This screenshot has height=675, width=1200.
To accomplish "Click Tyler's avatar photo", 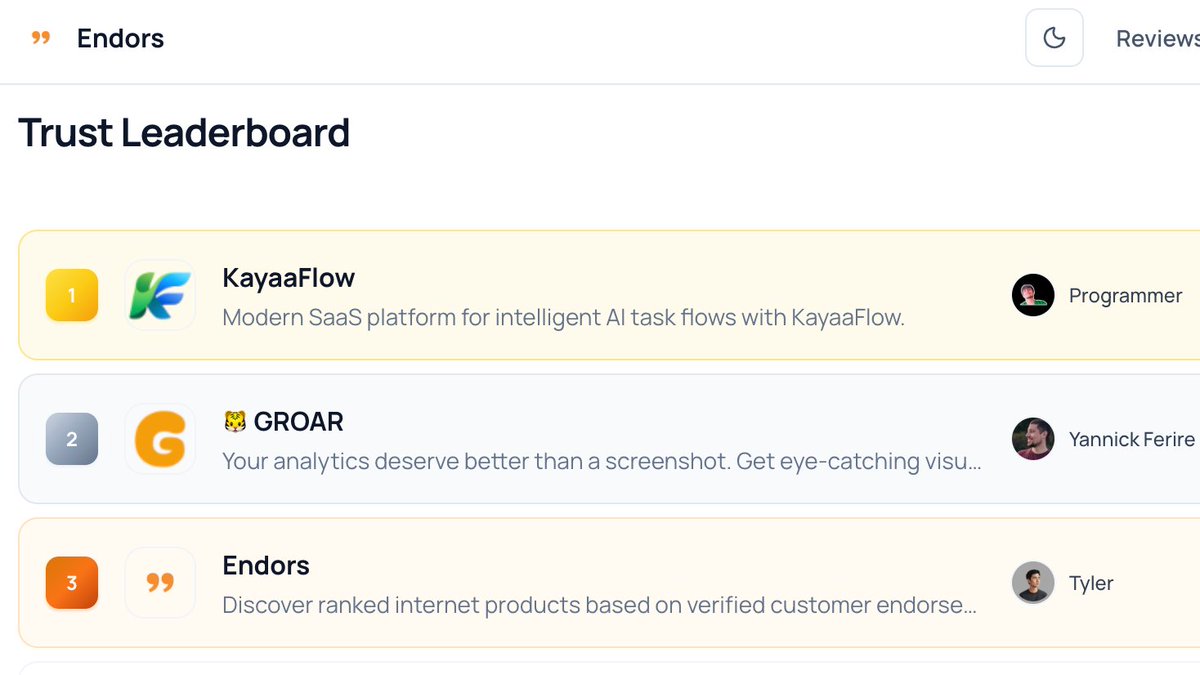I will click(1033, 583).
